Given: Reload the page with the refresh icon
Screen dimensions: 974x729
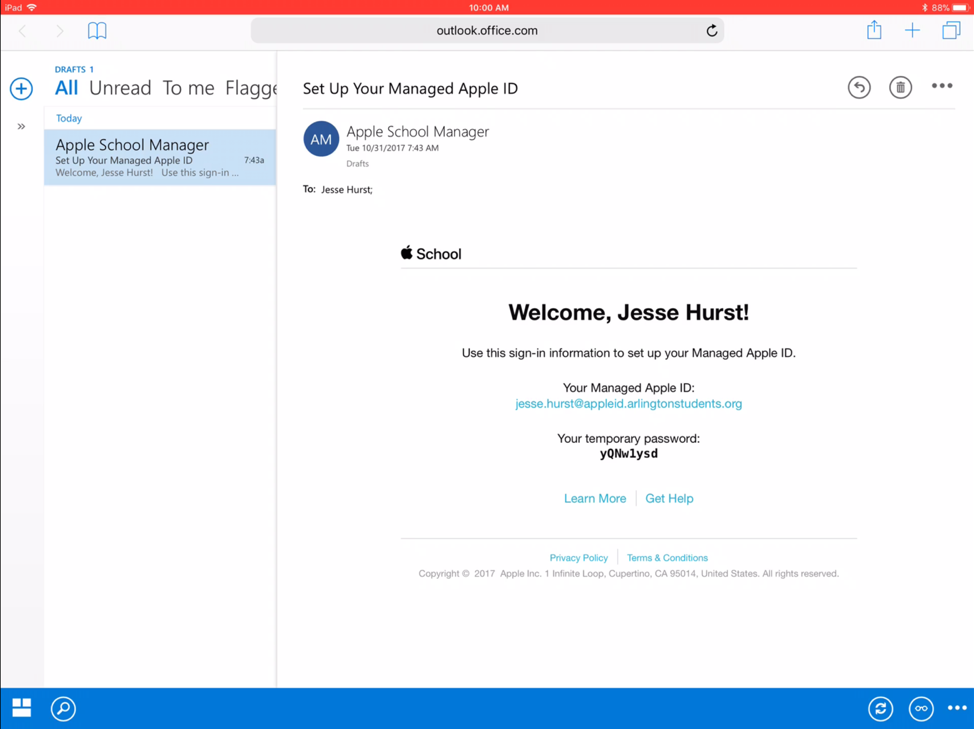Looking at the screenshot, I should pyautogui.click(x=712, y=30).
